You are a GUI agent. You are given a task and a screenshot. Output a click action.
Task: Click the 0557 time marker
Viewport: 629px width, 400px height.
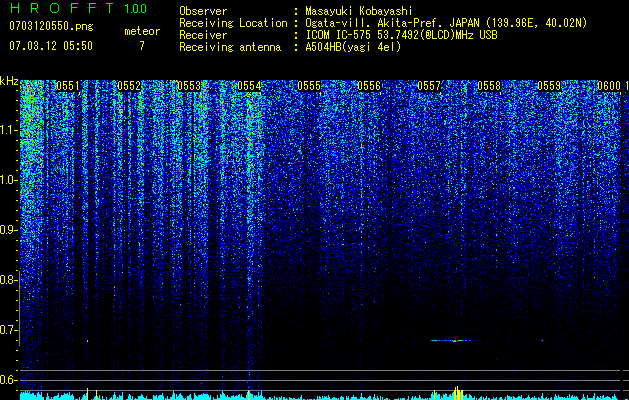coord(429,86)
